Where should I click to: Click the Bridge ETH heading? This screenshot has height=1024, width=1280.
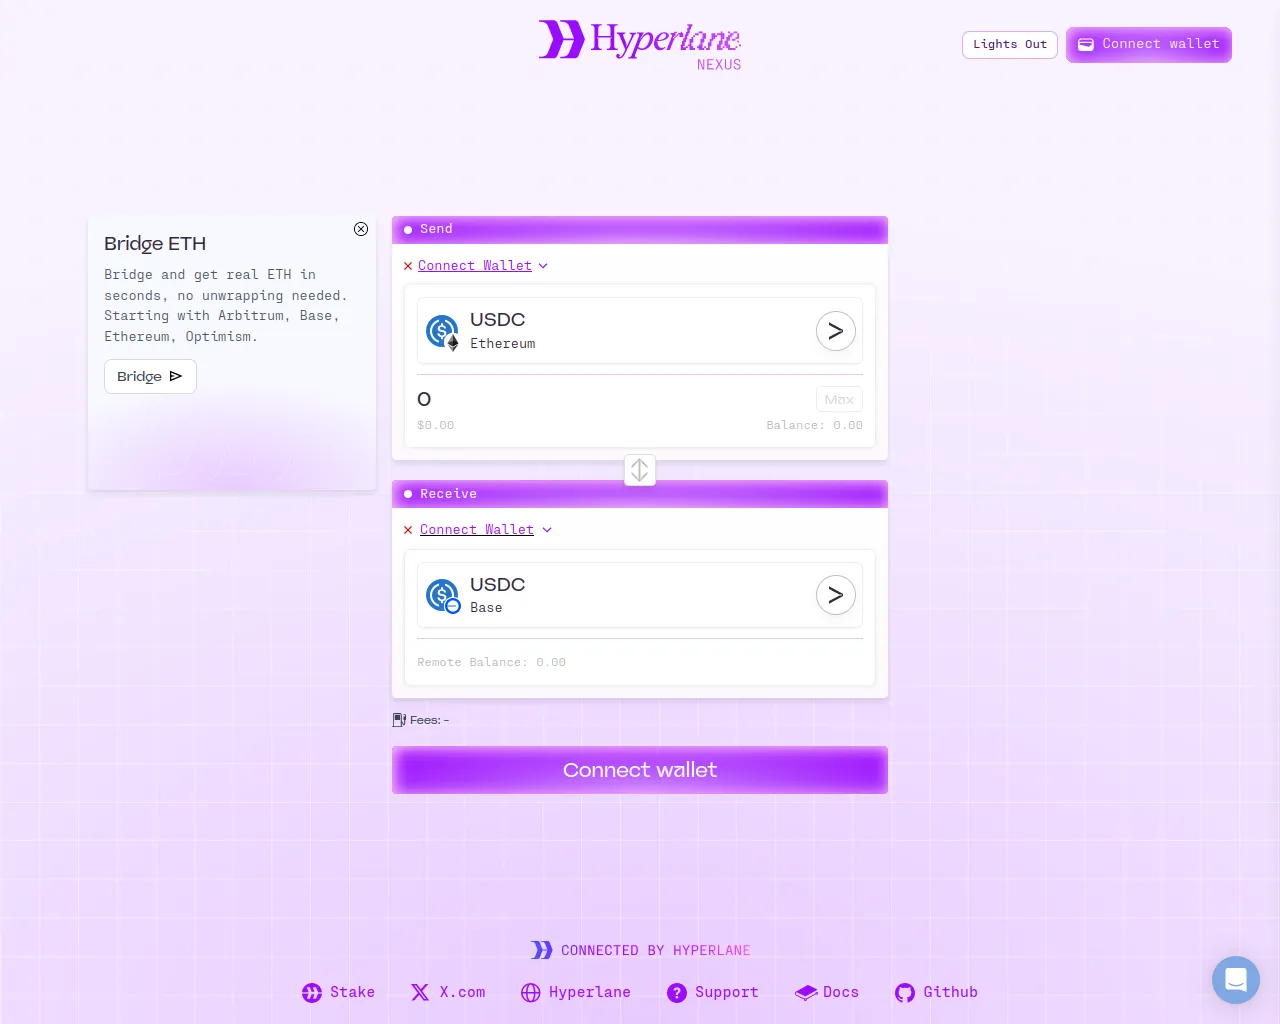[155, 244]
